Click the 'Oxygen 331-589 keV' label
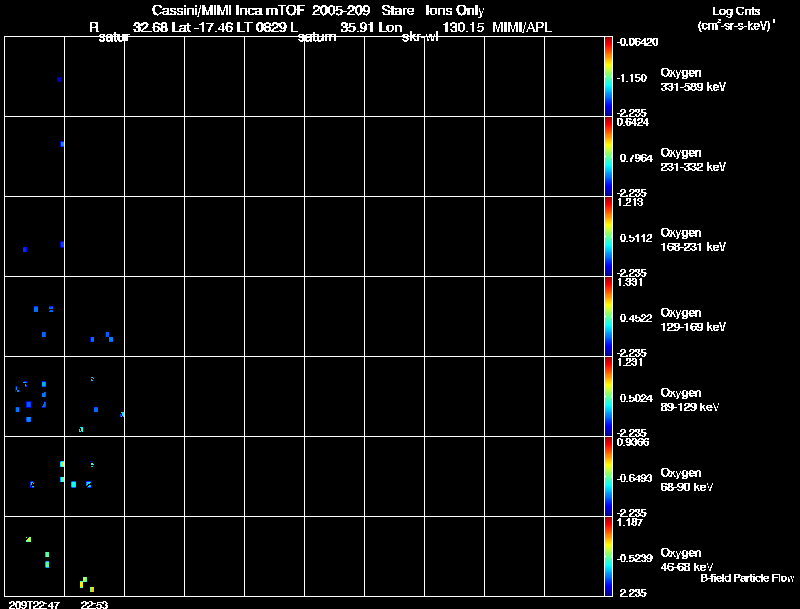This screenshot has width=800, height=609. [693, 80]
